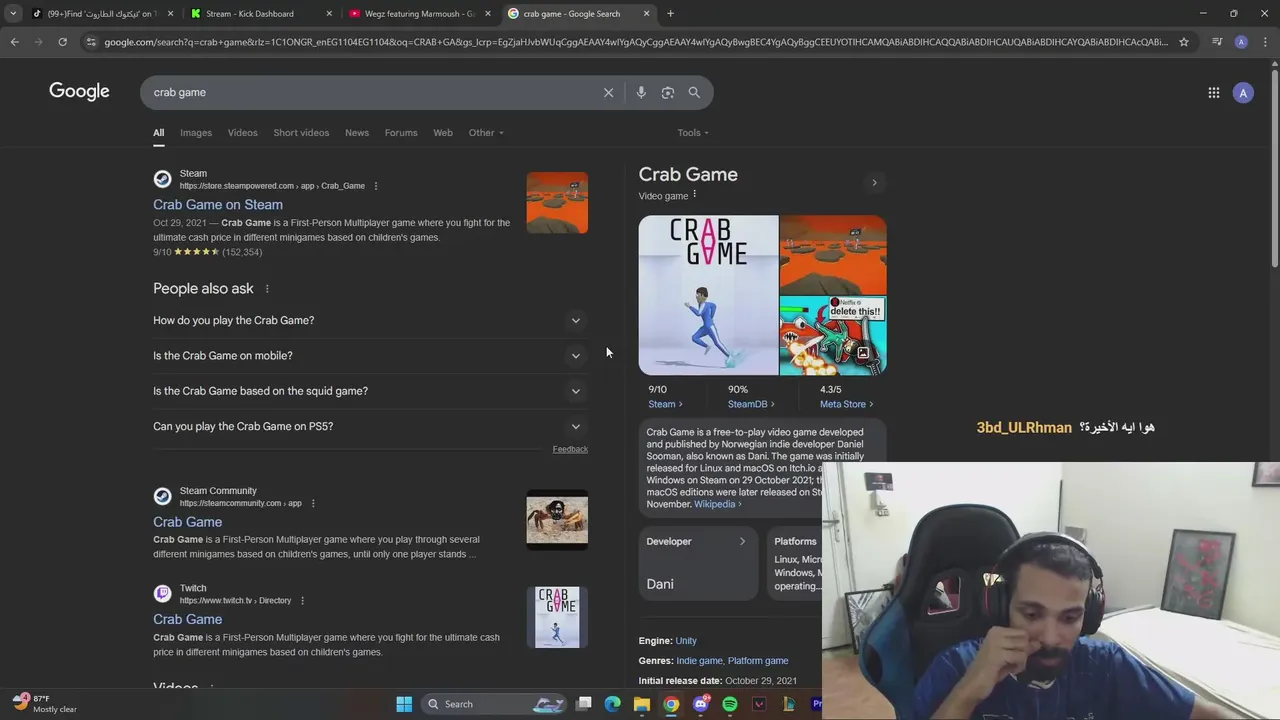1280x720 pixels.
Task: Open the People also ask options menu
Action: [x=267, y=289]
